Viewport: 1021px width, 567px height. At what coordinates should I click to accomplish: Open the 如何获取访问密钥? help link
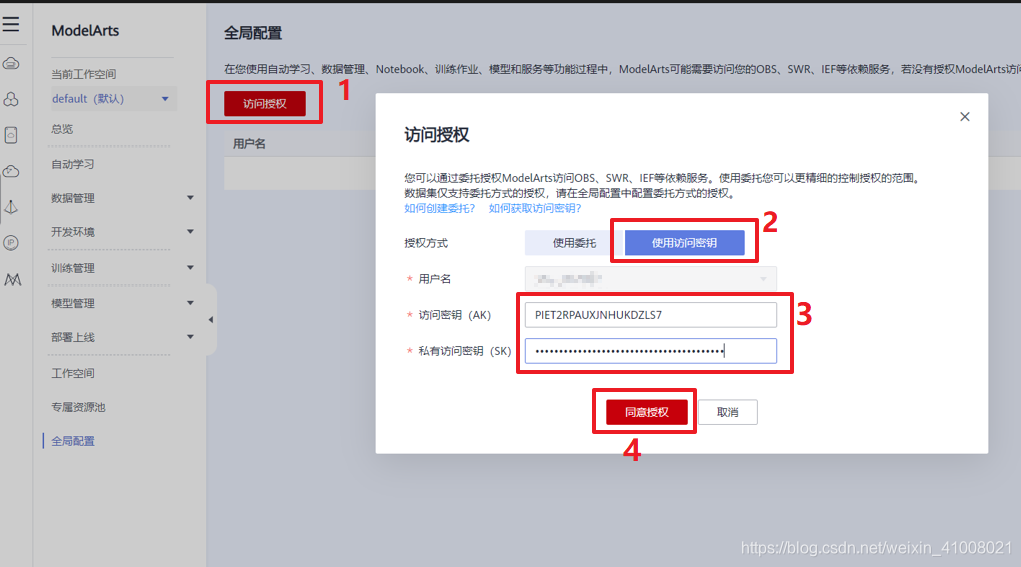point(535,208)
